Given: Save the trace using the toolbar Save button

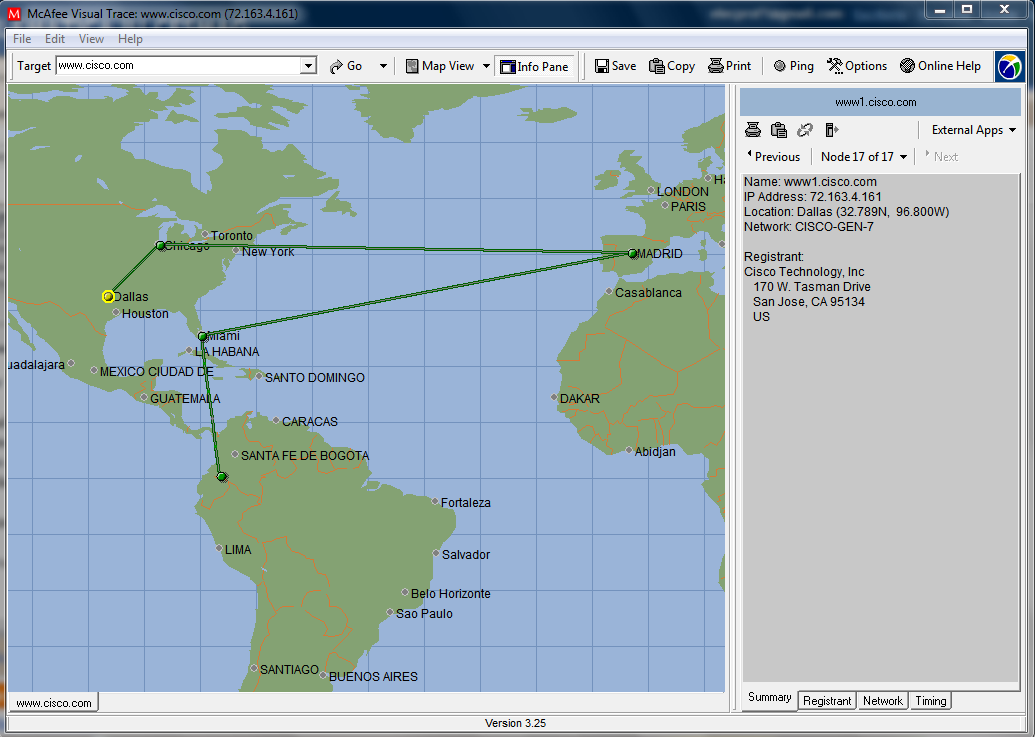Looking at the screenshot, I should [615, 66].
